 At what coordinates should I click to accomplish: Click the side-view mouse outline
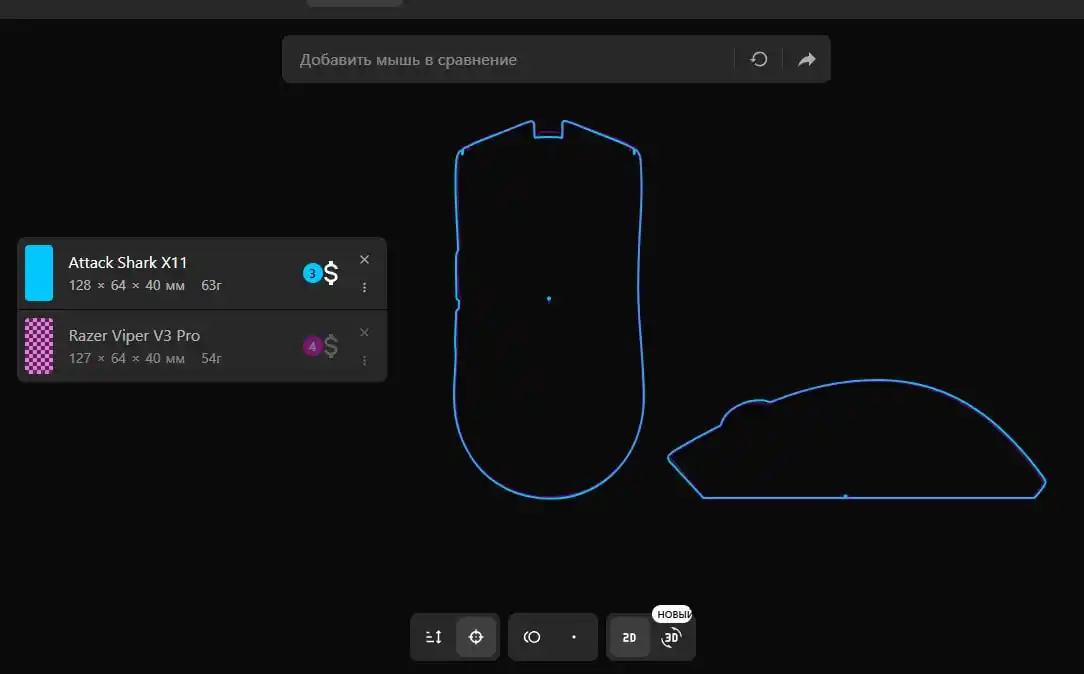click(857, 438)
